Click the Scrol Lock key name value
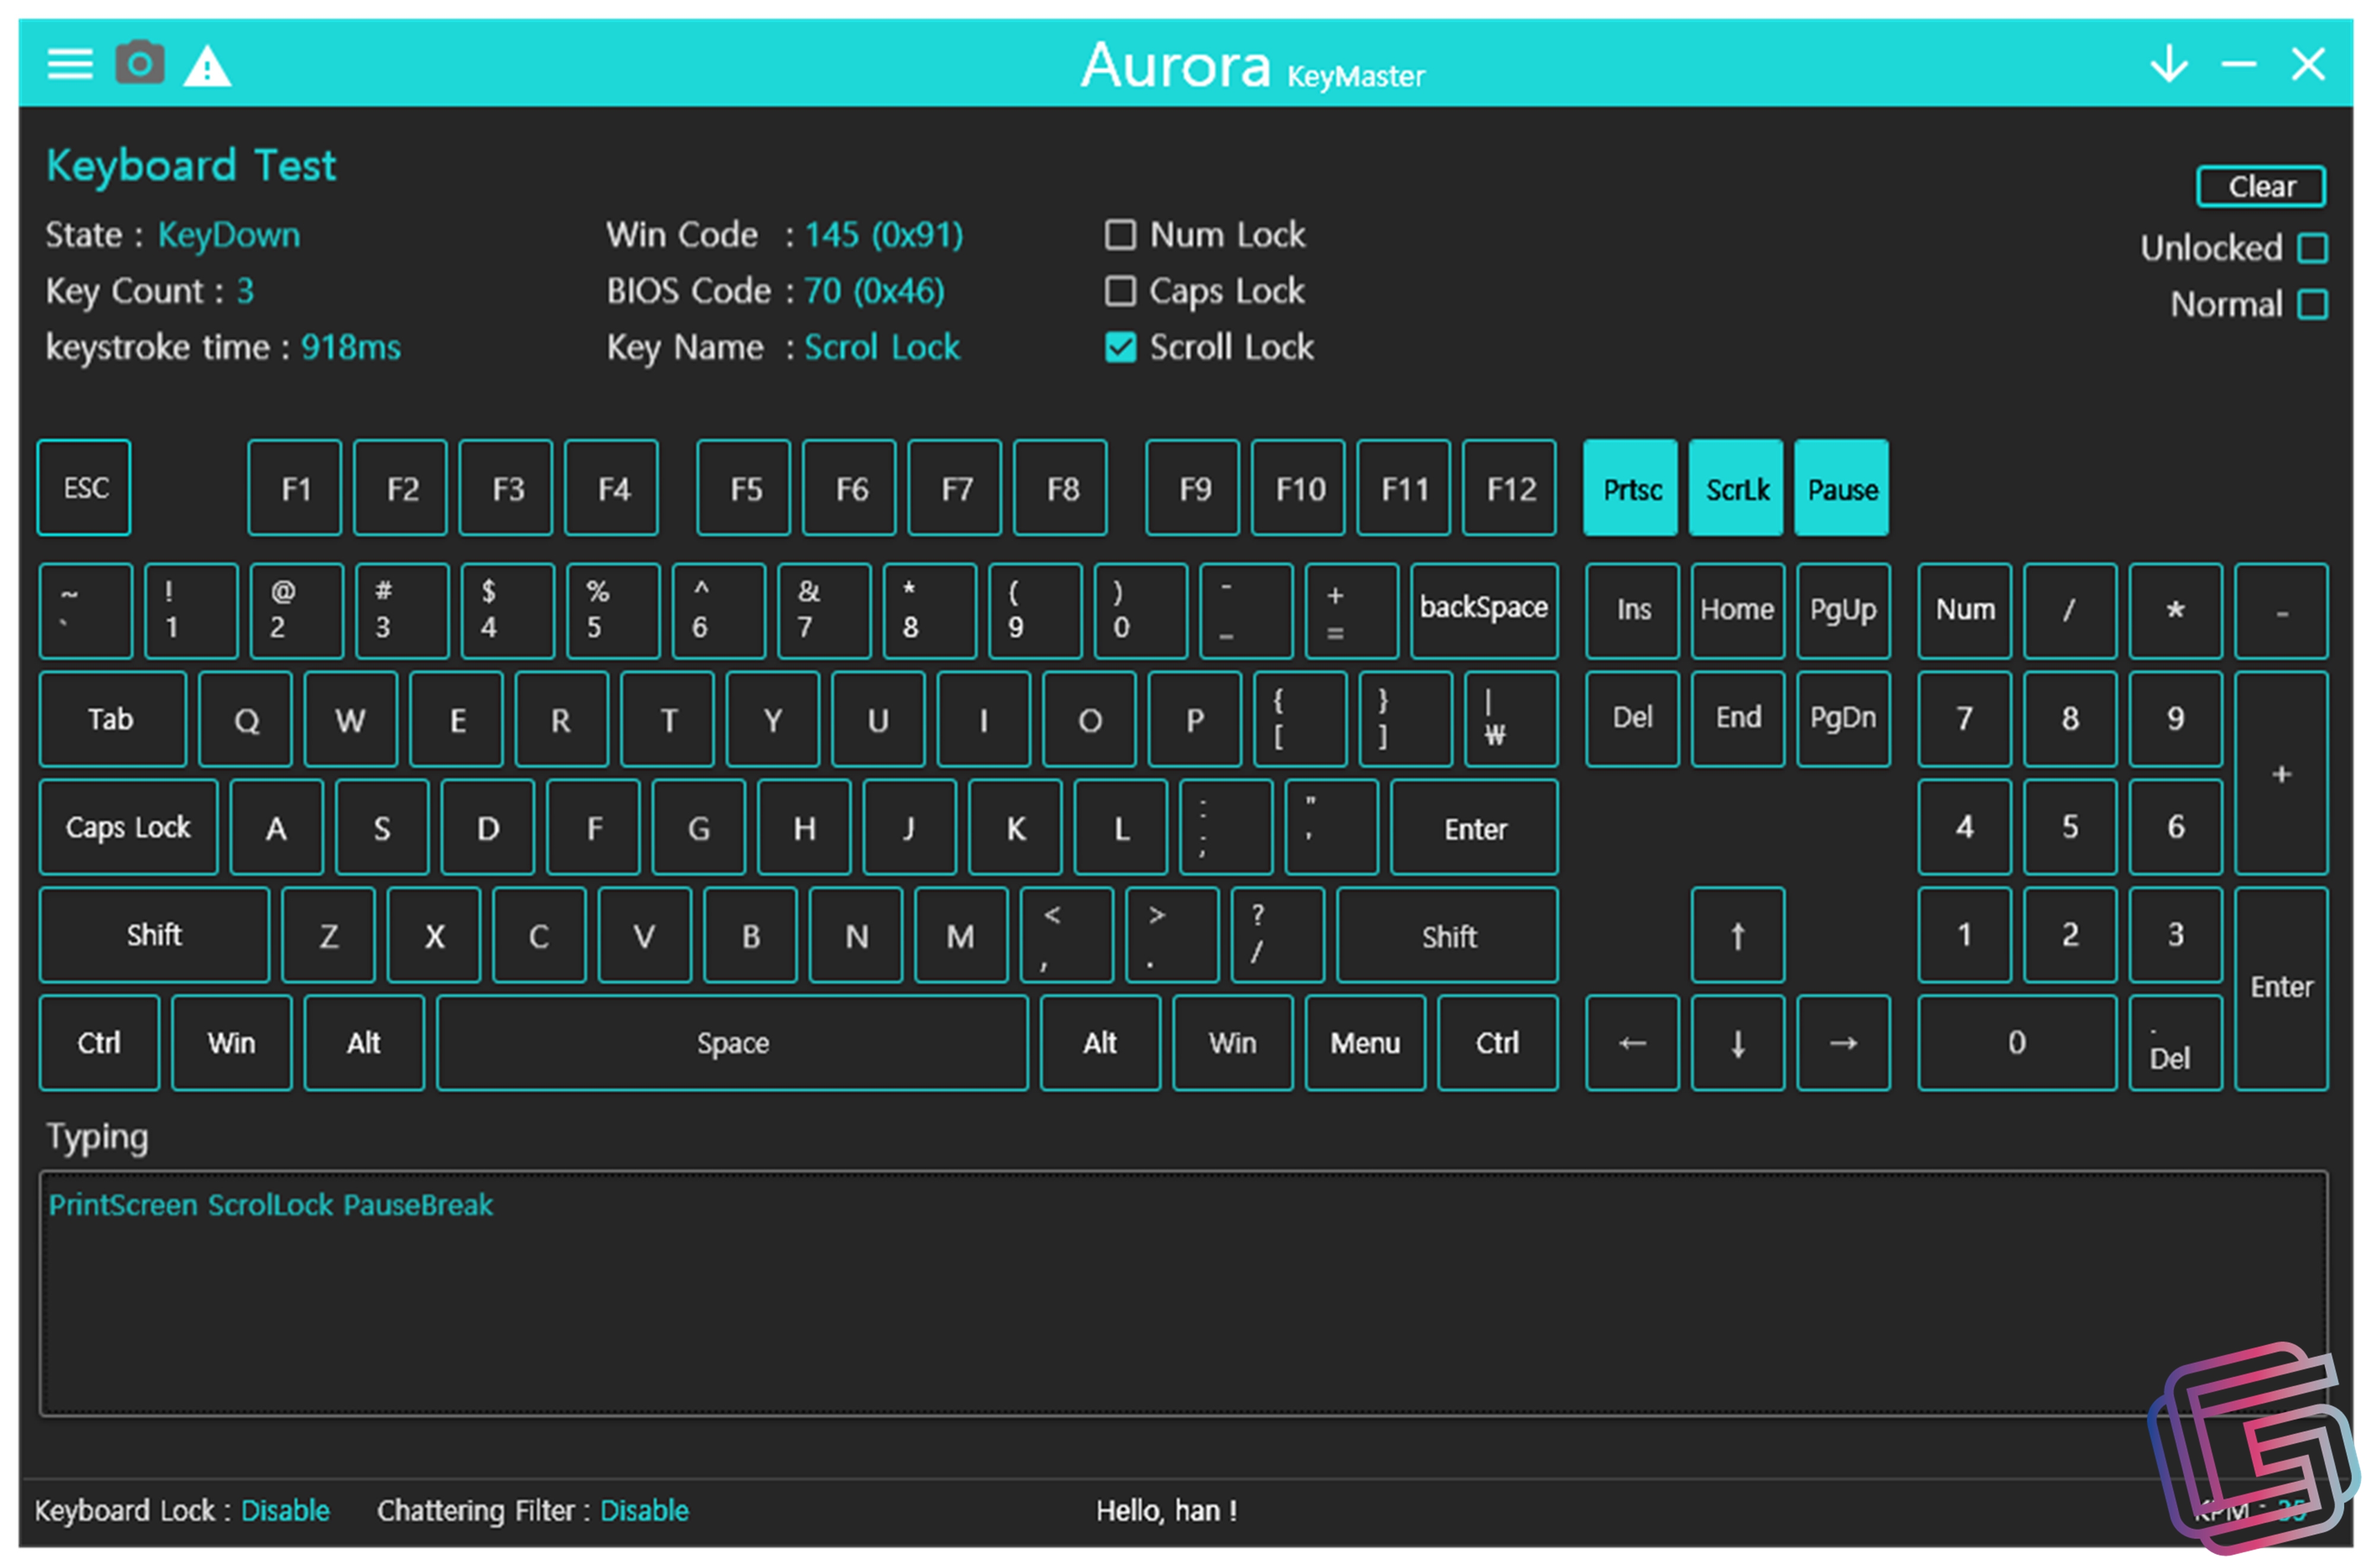Viewport: 2374px width, 1568px height. point(882,347)
